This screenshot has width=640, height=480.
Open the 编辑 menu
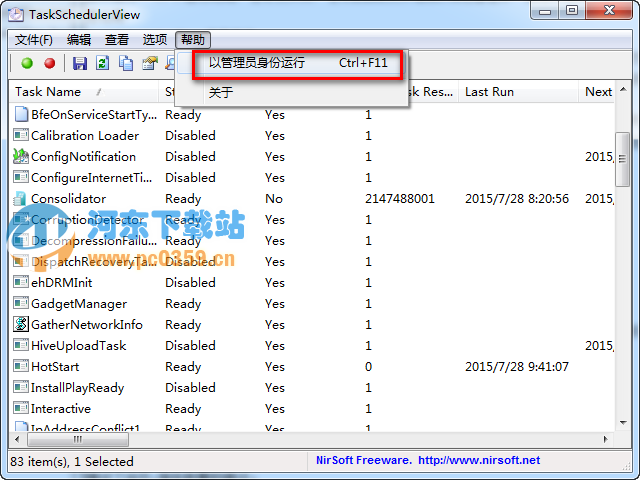79,40
